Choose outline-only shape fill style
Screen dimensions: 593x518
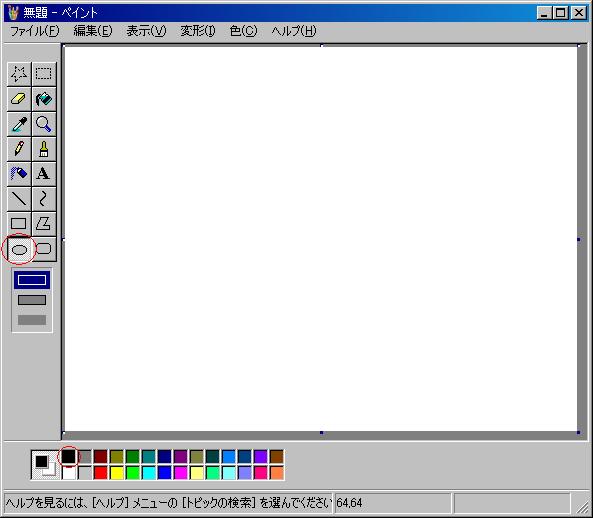32,280
